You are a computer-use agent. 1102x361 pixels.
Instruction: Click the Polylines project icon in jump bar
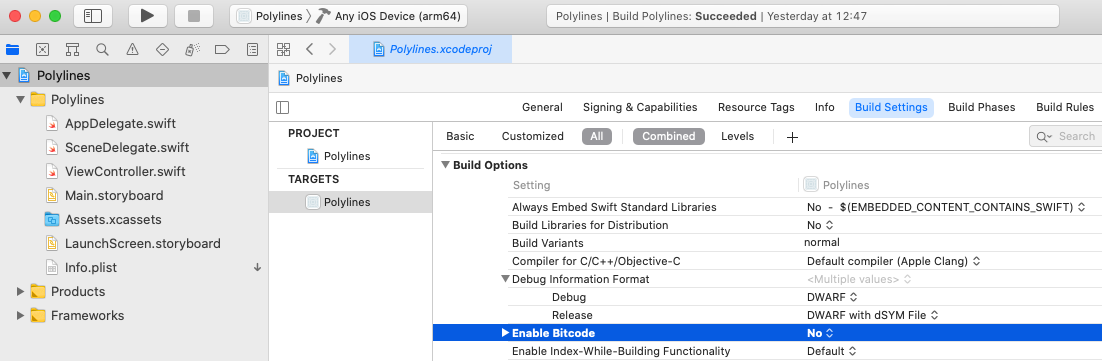(284, 78)
